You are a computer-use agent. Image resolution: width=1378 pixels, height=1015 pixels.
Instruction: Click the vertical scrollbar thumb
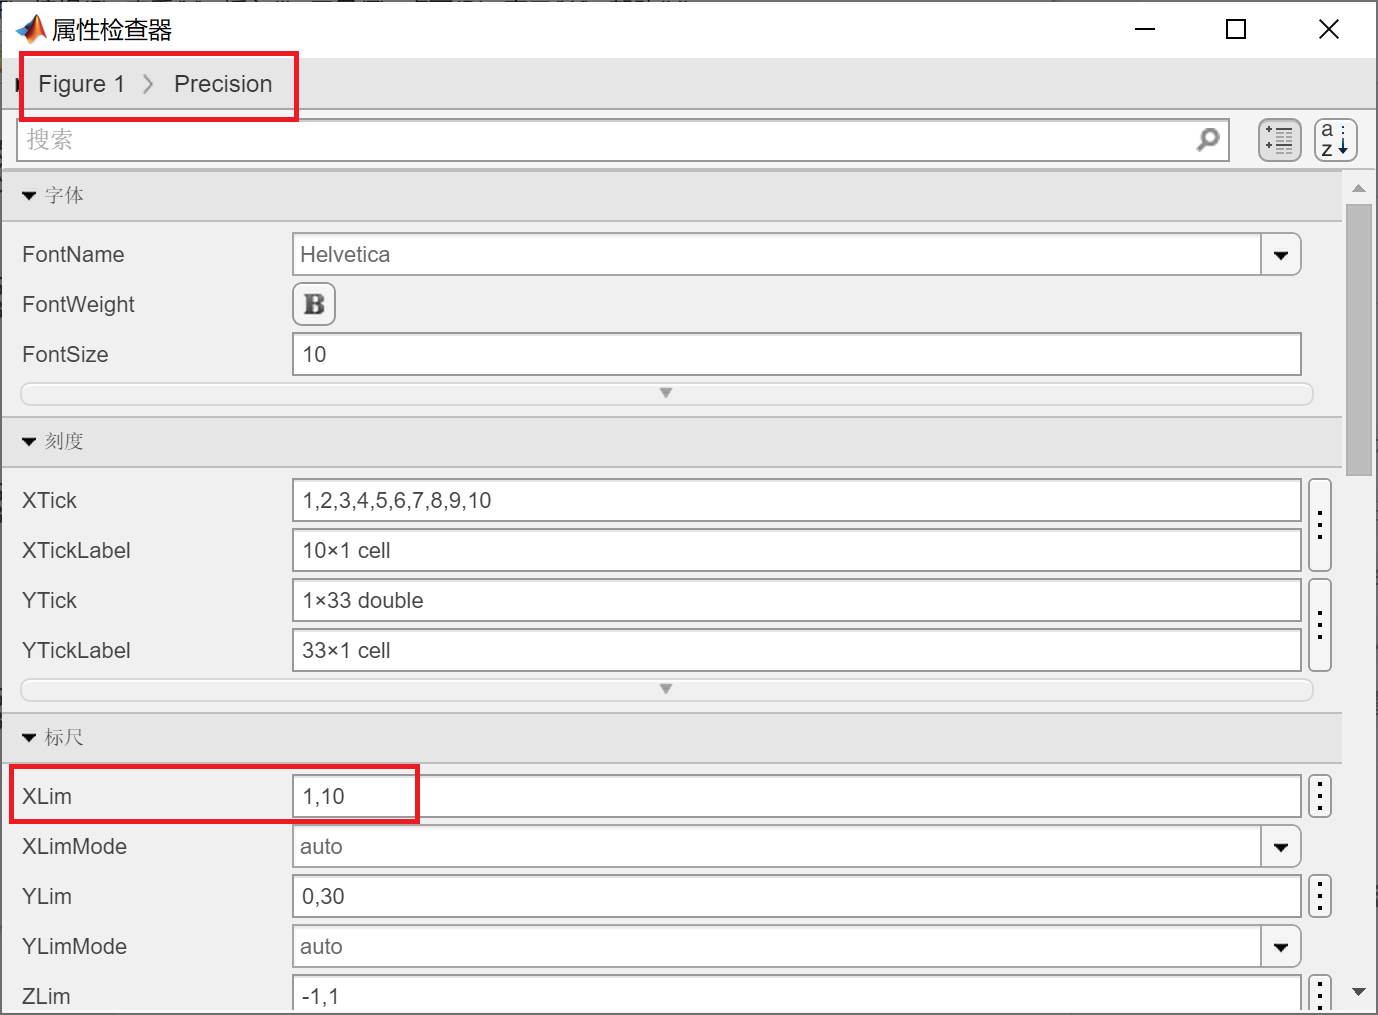pos(1358,340)
